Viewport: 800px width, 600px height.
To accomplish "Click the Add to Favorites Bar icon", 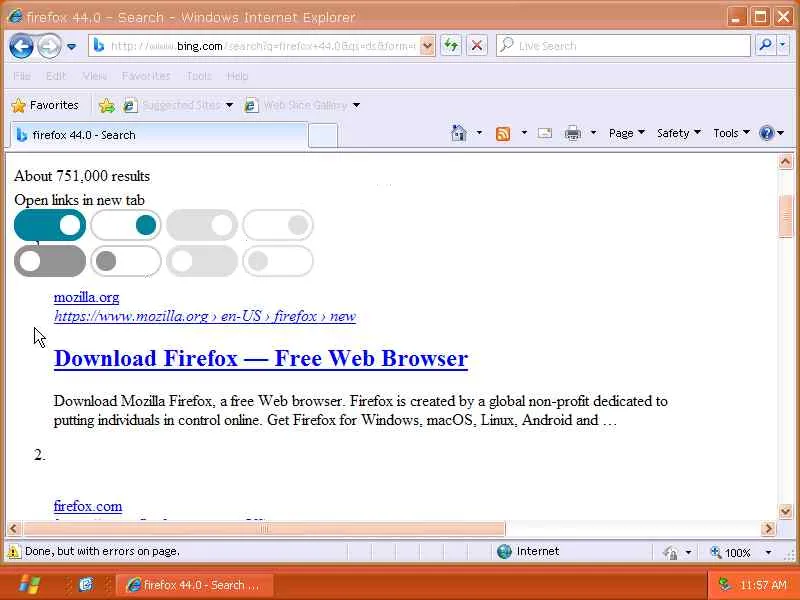I will [x=107, y=106].
